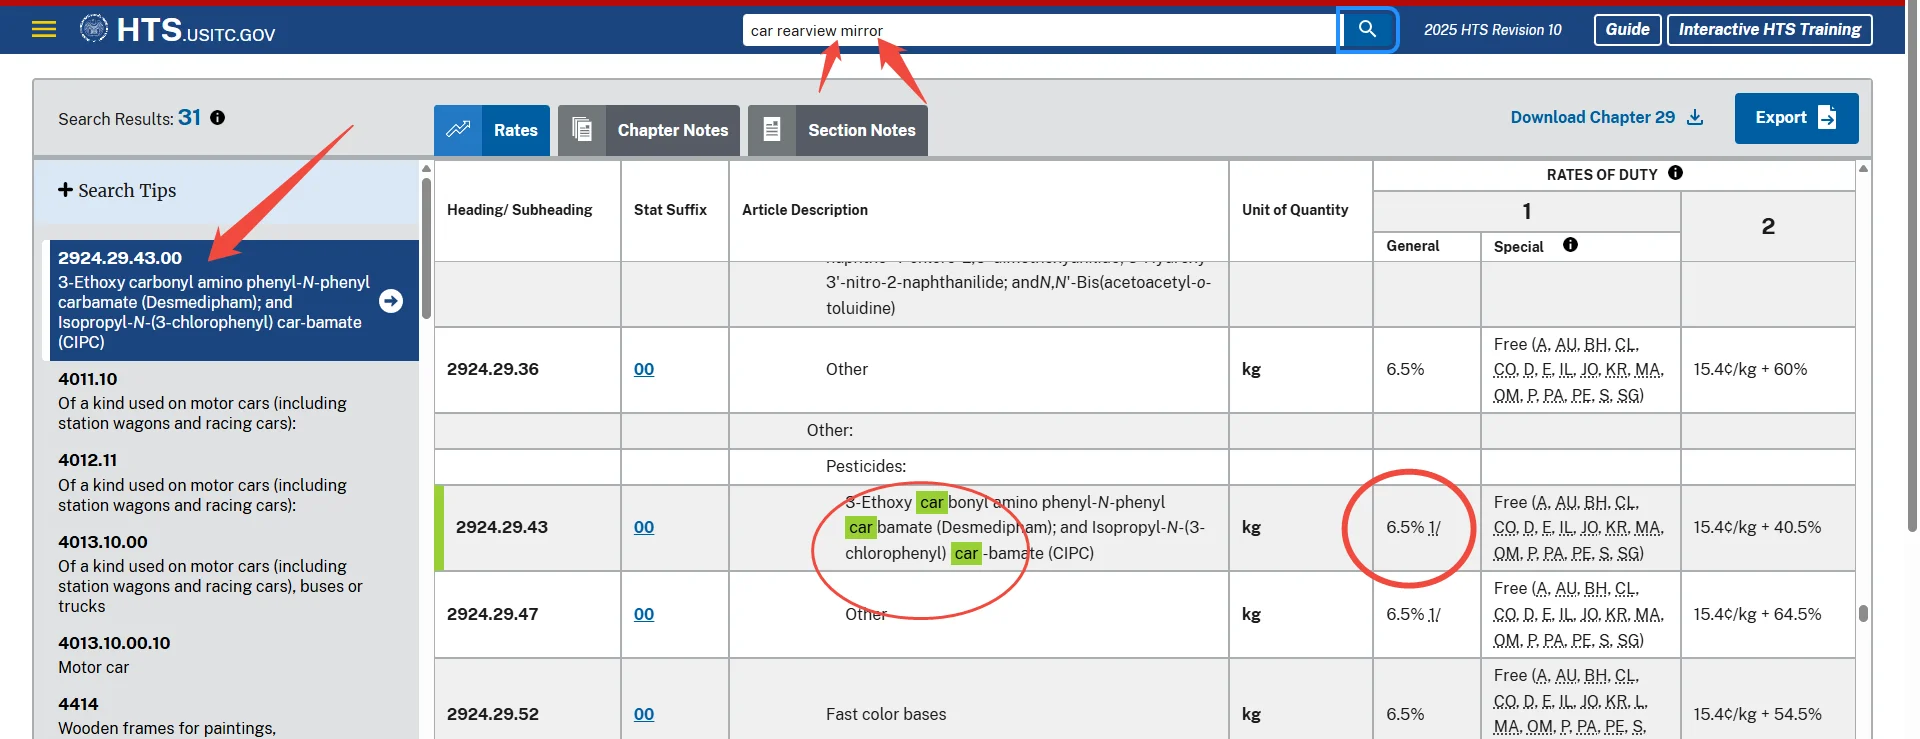Select the 2924.29.43.00 search result
1920x739 pixels.
[234, 300]
